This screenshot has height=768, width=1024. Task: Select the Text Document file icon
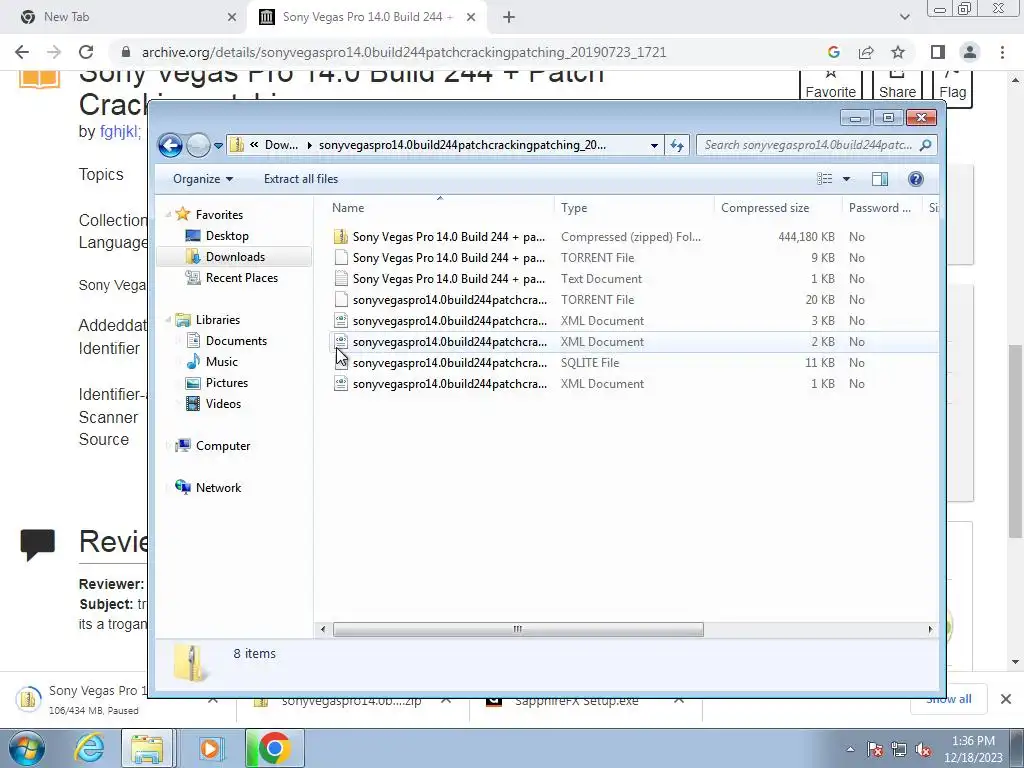click(340, 278)
